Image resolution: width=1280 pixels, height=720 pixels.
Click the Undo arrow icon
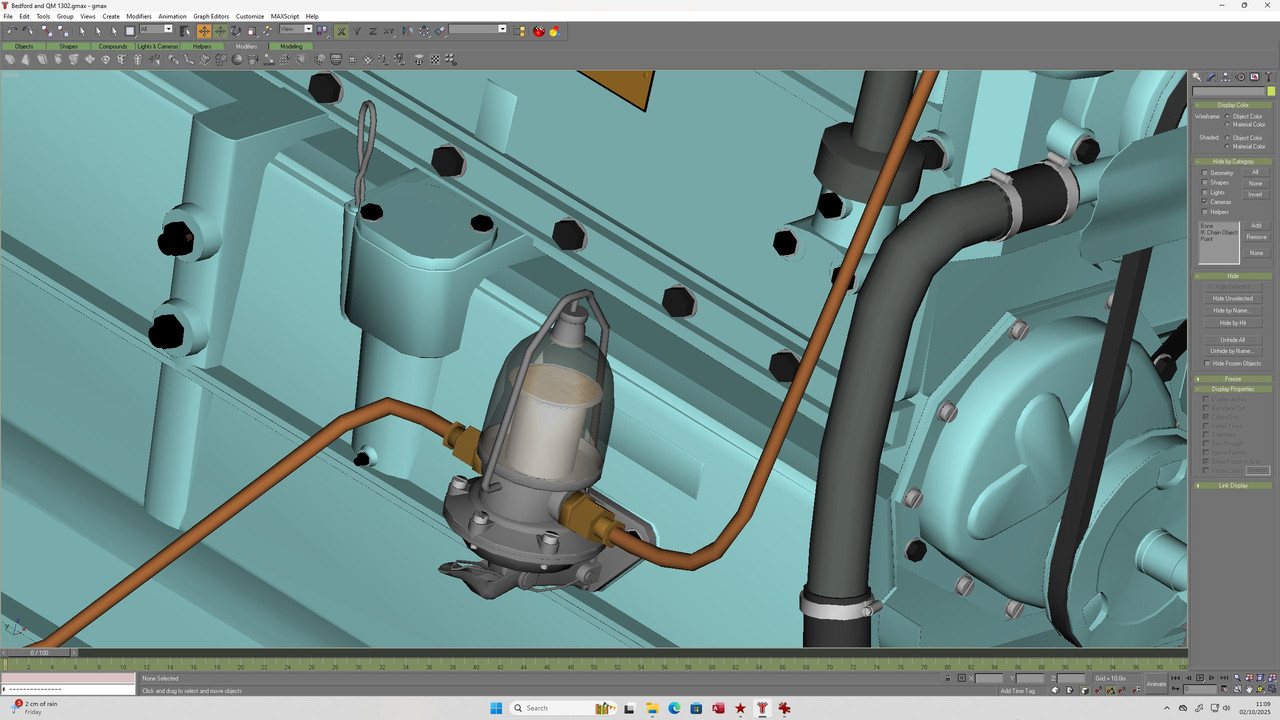(x=12, y=30)
